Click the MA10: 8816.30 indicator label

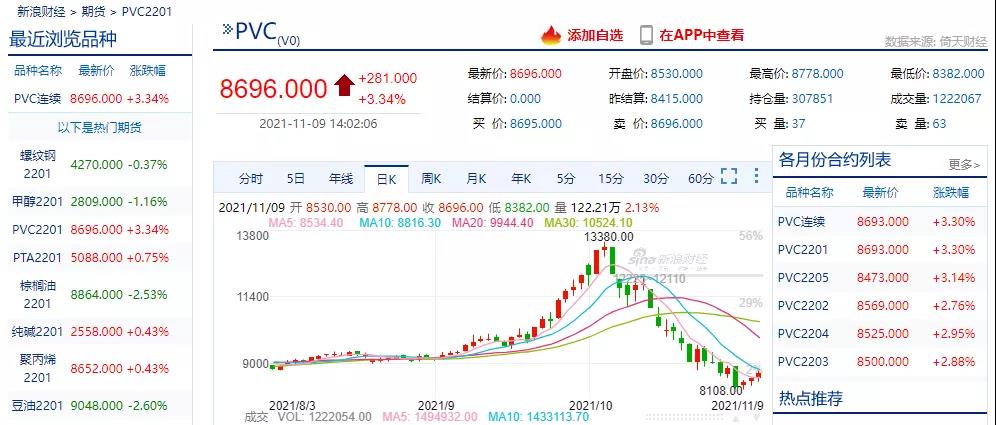pos(400,222)
